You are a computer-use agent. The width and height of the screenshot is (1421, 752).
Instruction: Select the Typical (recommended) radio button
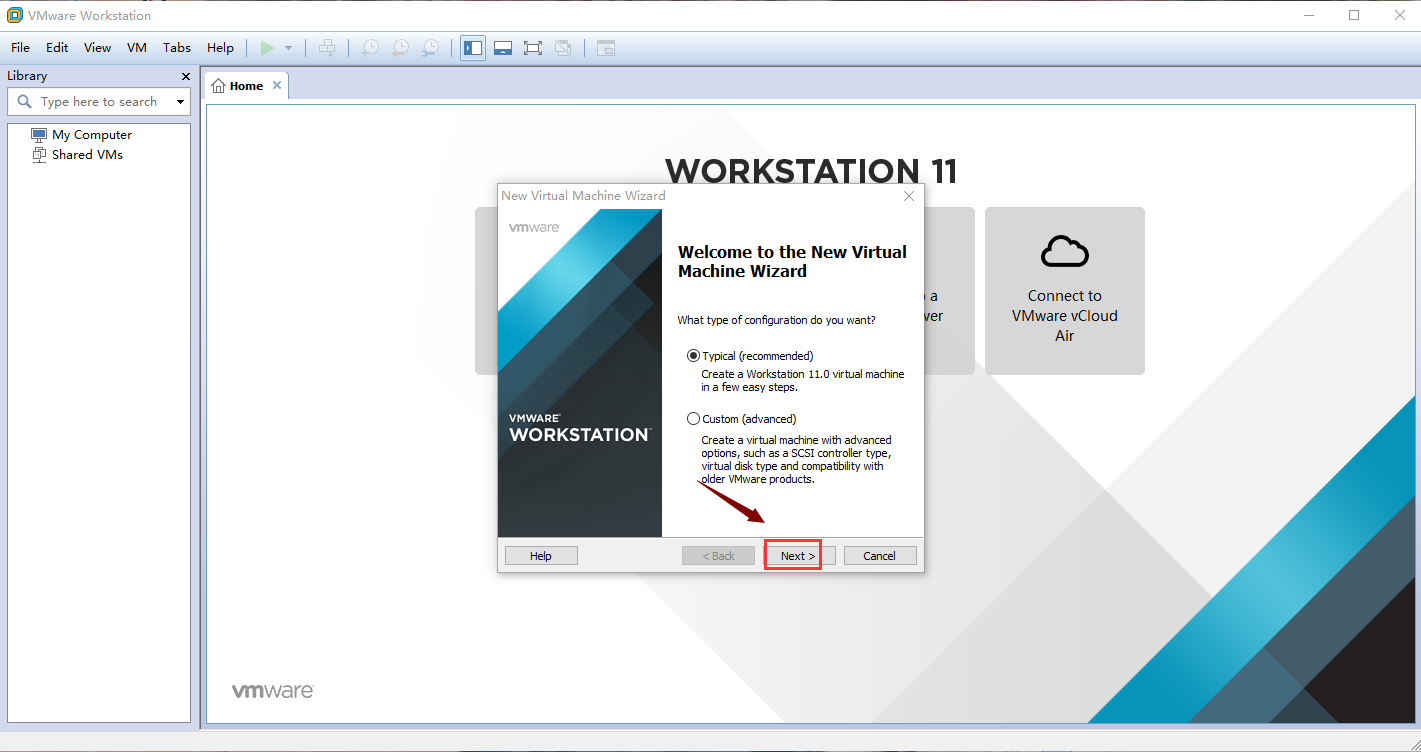point(694,356)
